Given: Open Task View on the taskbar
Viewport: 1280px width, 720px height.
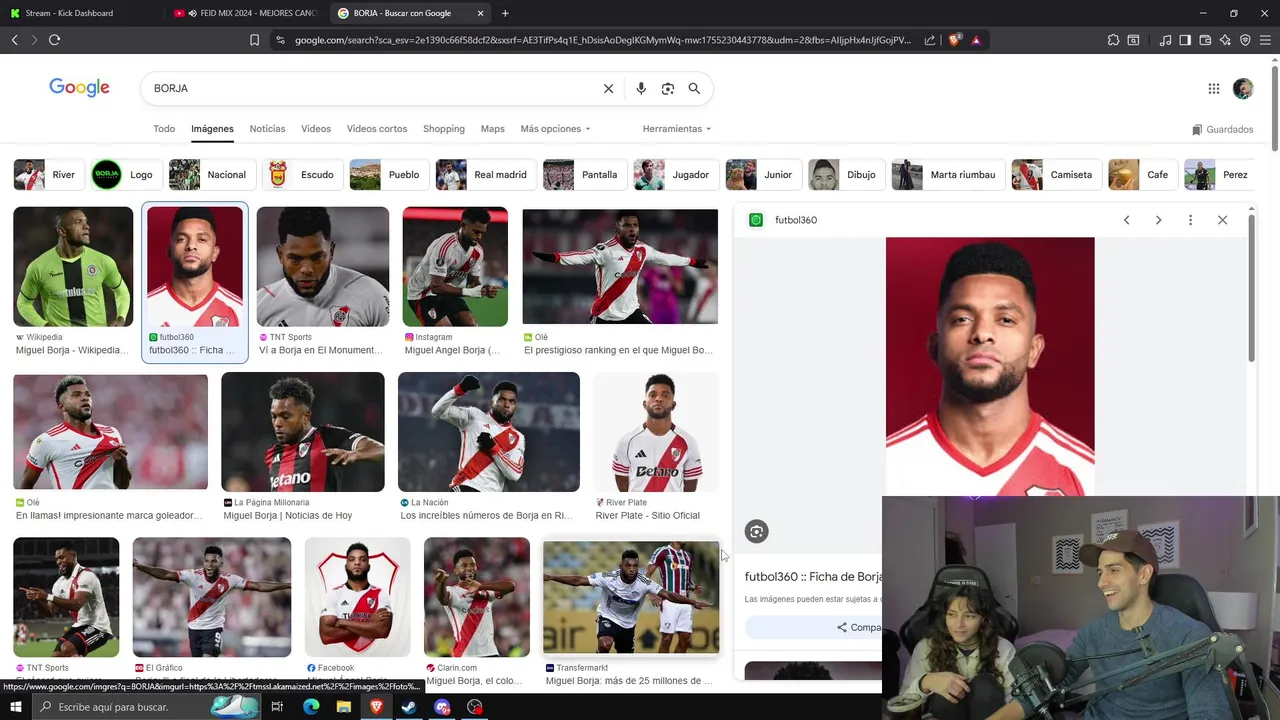Looking at the screenshot, I should pos(277,707).
